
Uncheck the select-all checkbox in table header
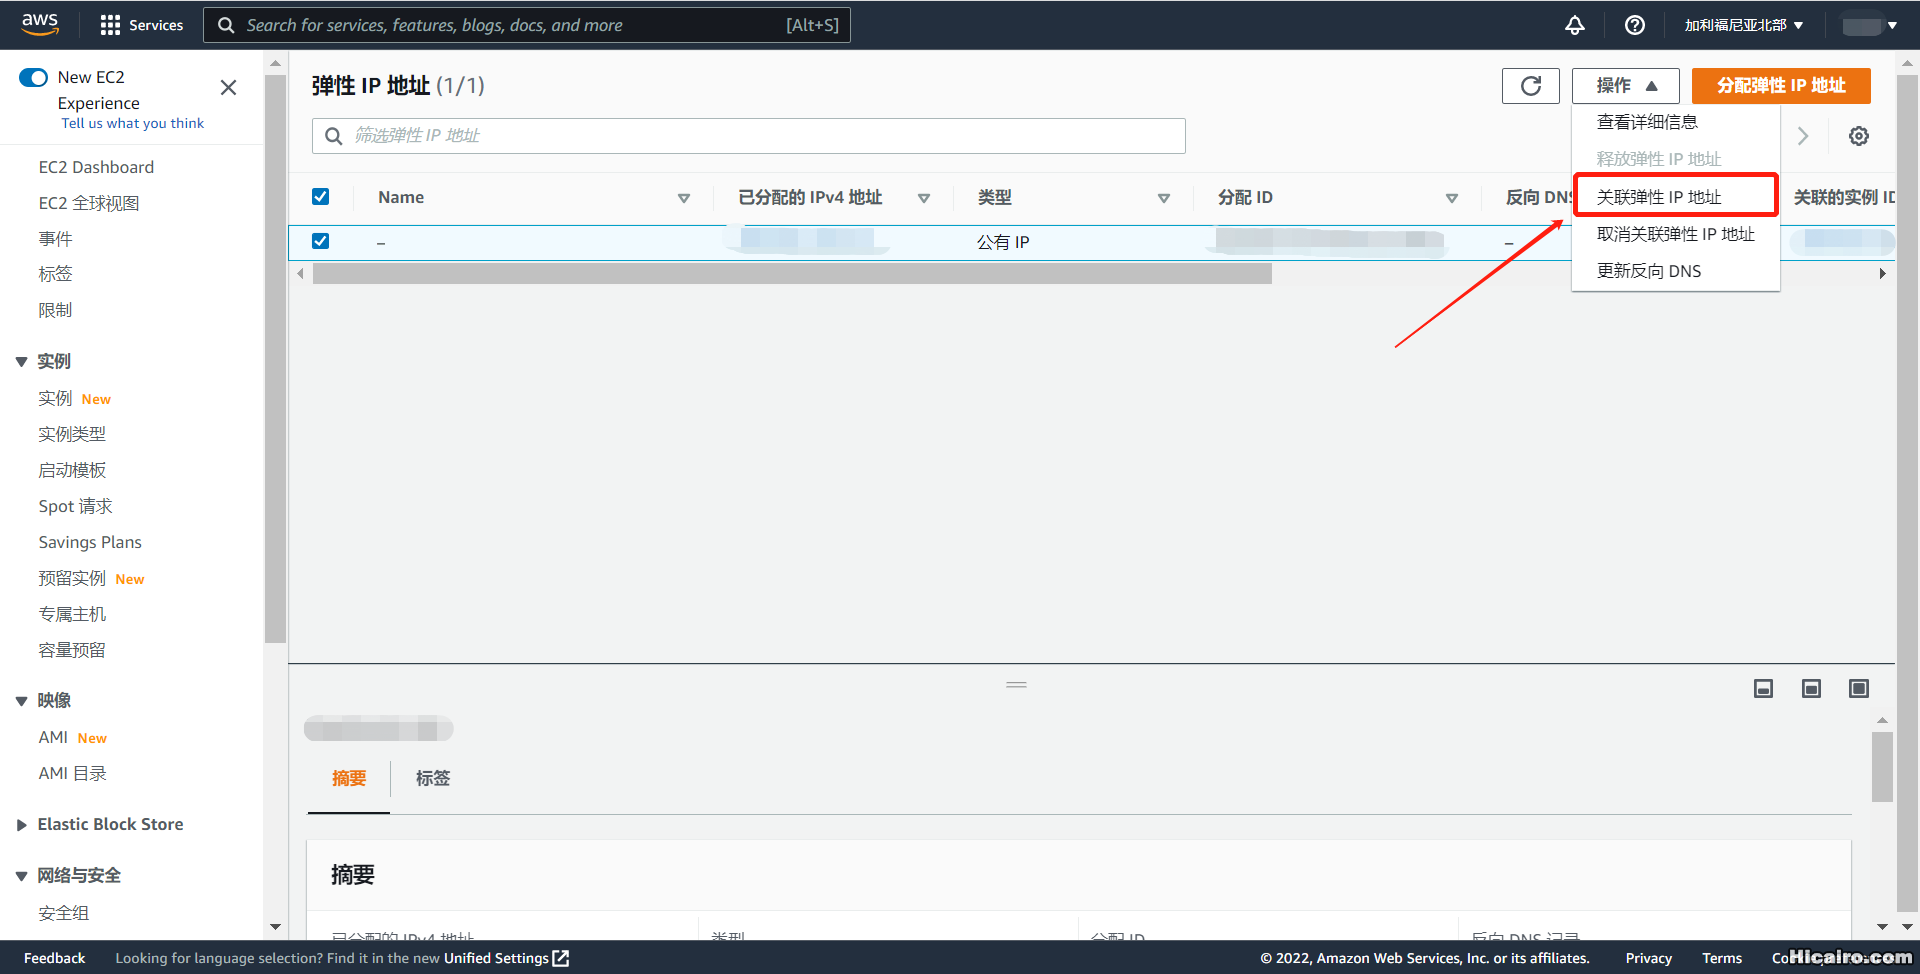tap(320, 196)
